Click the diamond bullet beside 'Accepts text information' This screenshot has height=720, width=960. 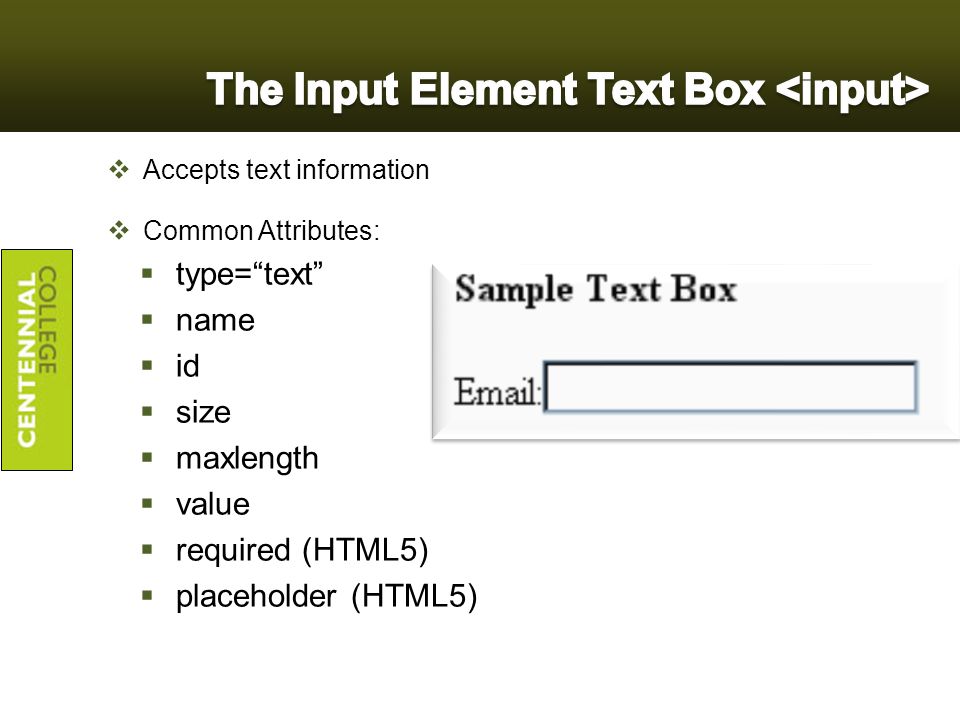pyautogui.click(x=119, y=169)
